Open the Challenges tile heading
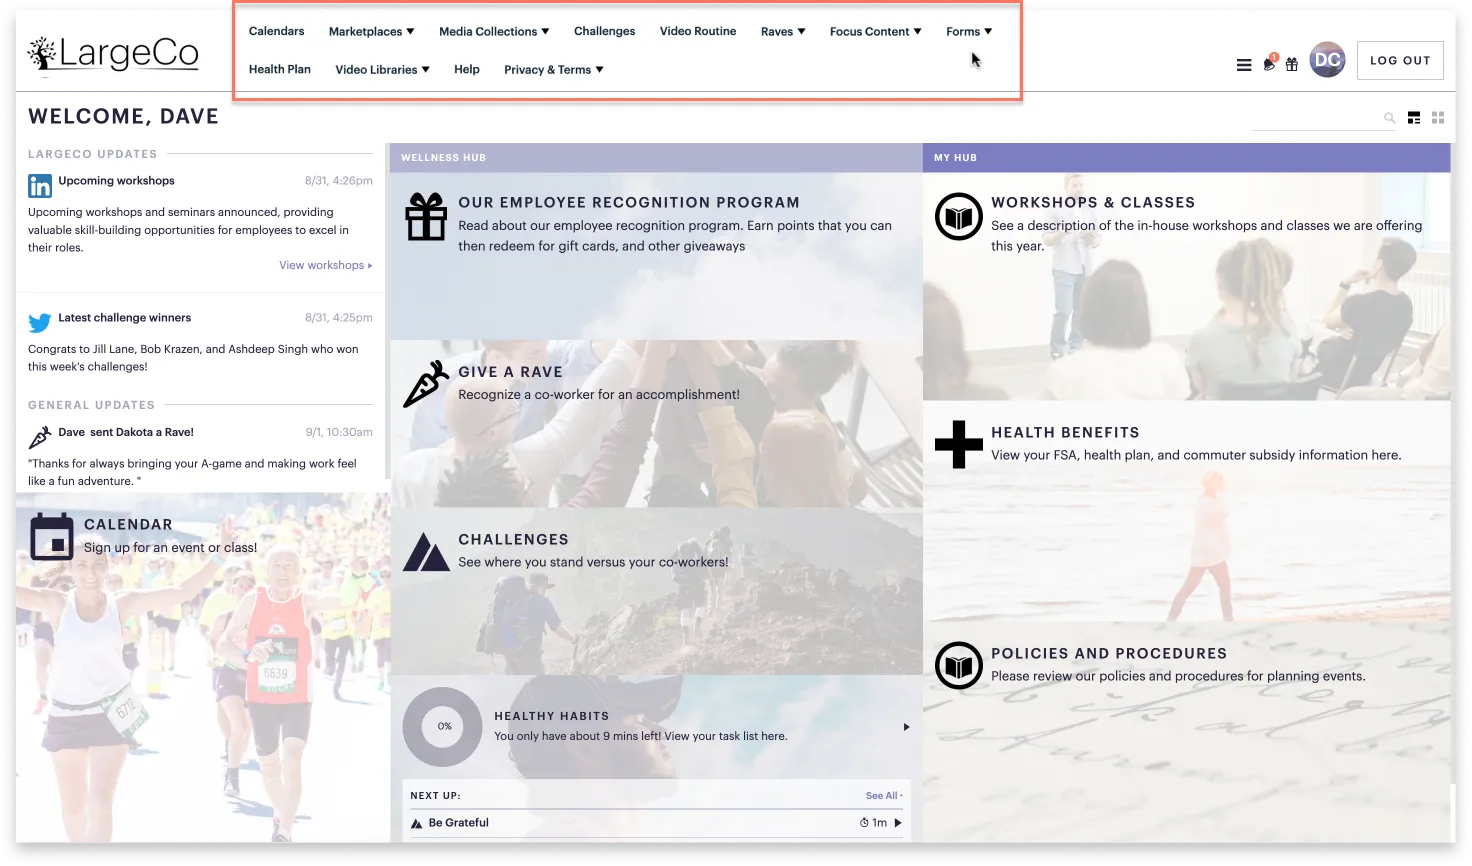 513,540
